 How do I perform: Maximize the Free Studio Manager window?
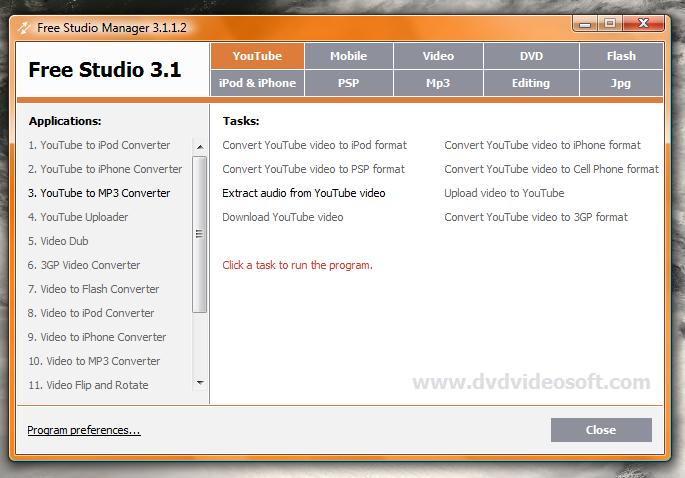tap(610, 24)
